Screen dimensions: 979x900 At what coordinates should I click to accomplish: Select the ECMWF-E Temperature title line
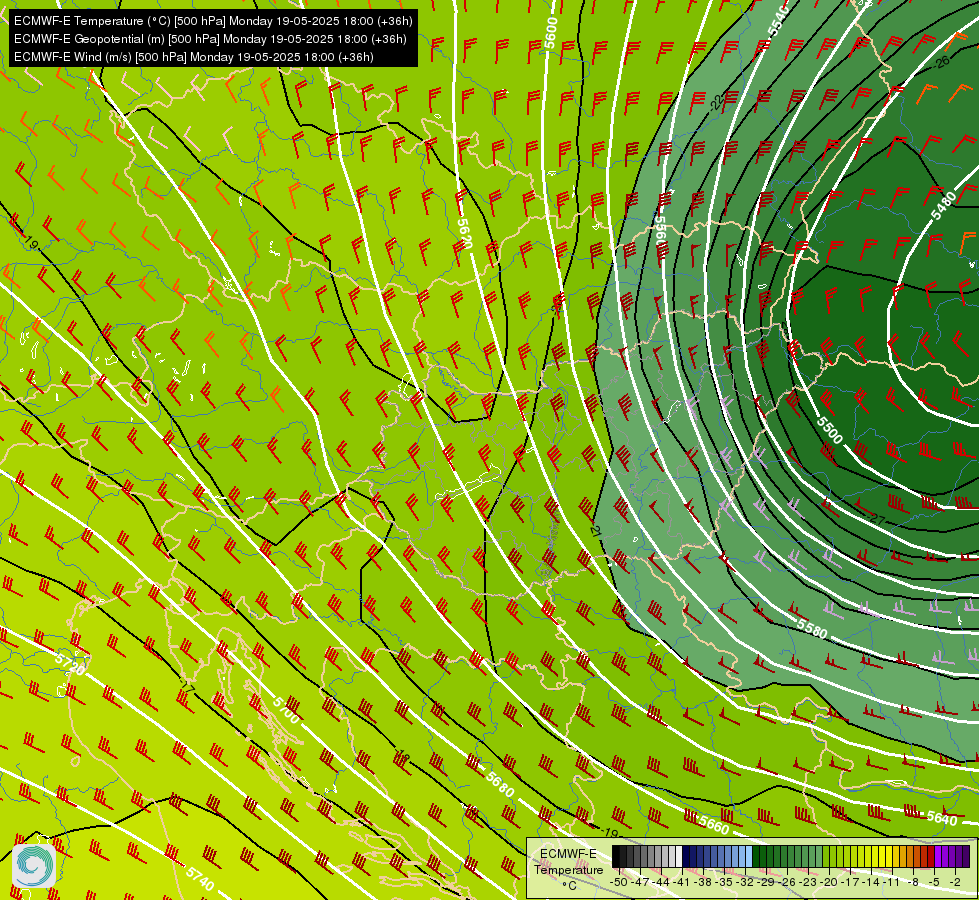(213, 21)
